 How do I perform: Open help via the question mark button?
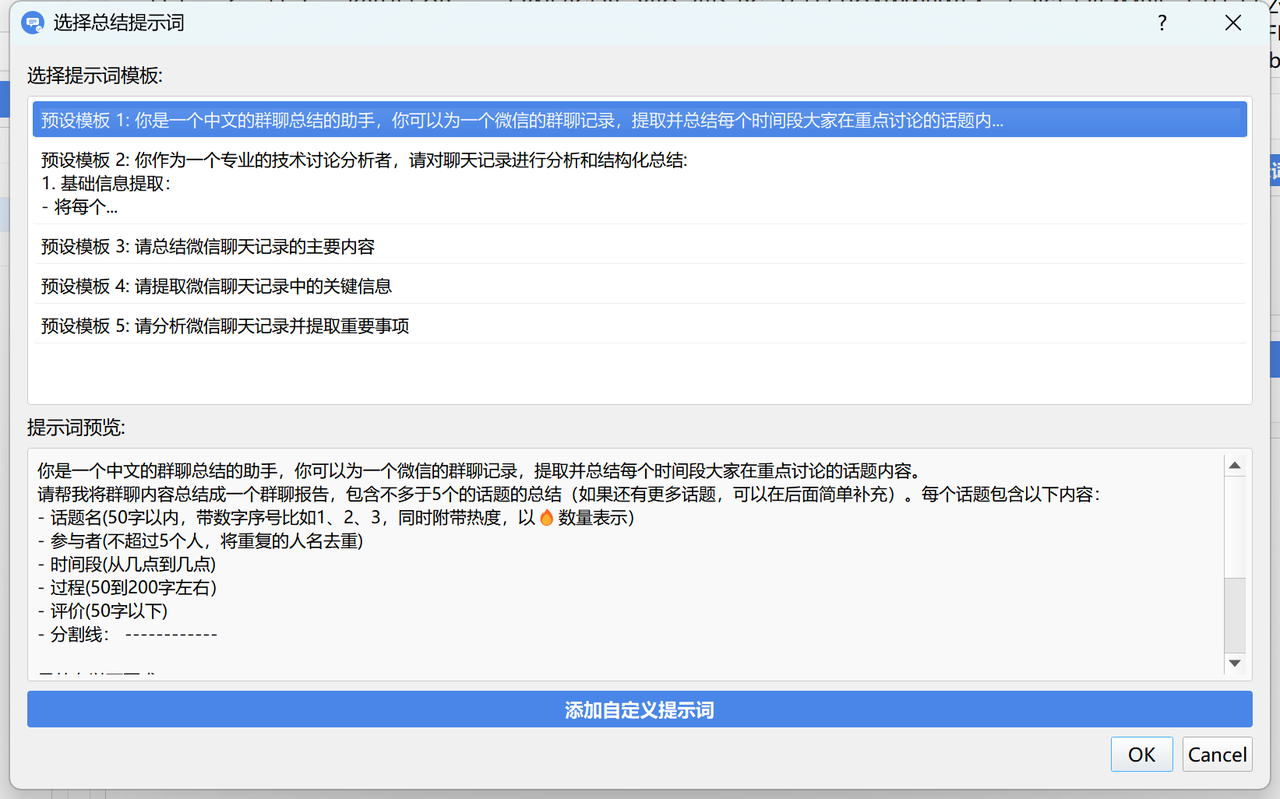(x=1162, y=23)
